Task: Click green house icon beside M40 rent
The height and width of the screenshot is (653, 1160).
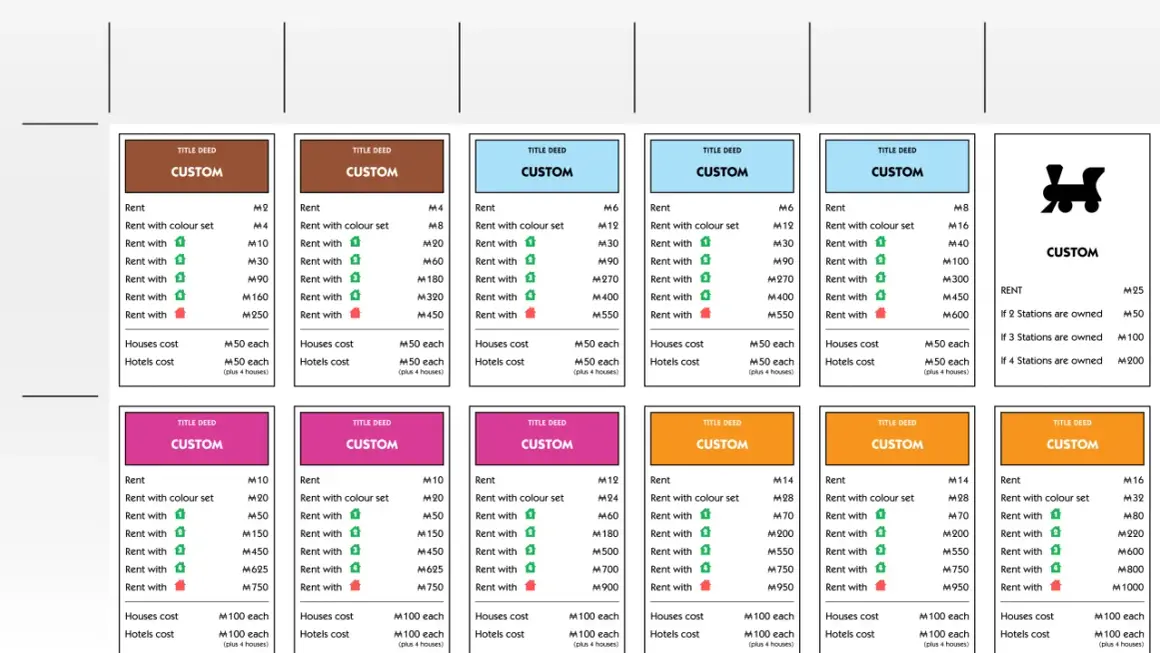Action: click(x=880, y=243)
